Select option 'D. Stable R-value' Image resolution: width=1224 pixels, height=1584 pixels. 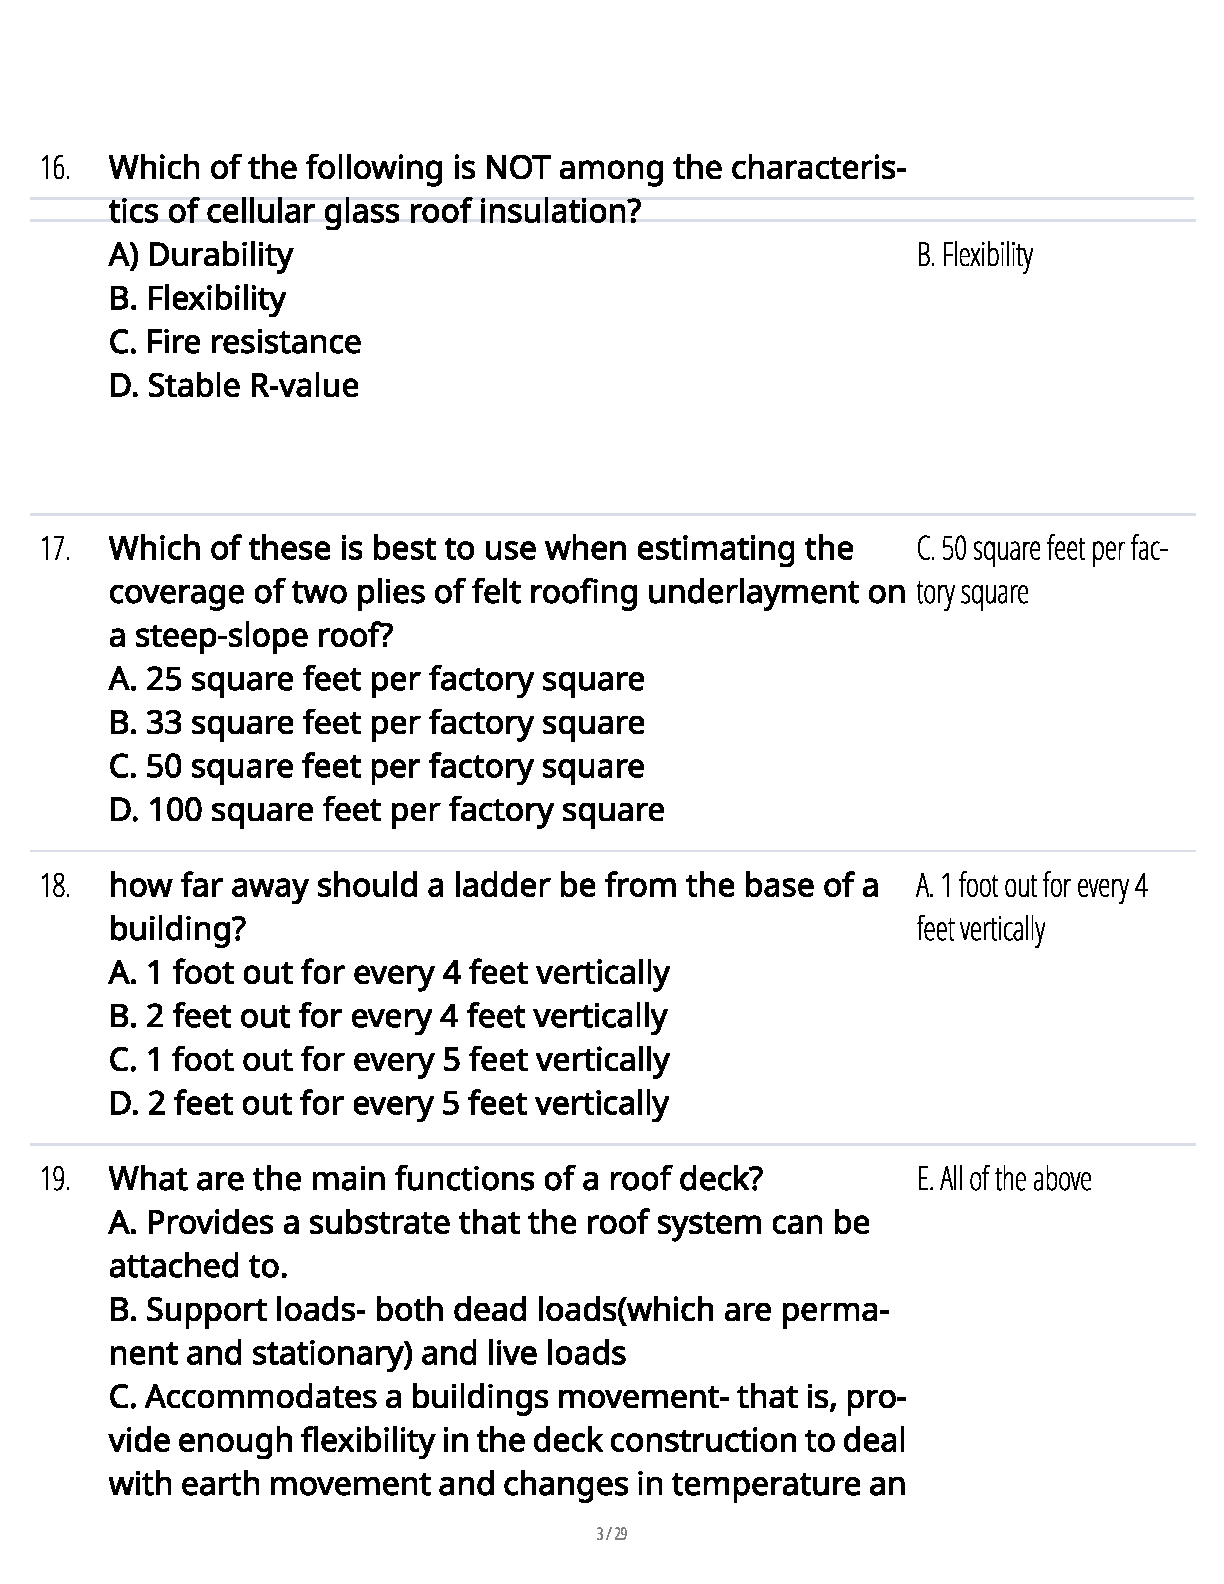233,386
